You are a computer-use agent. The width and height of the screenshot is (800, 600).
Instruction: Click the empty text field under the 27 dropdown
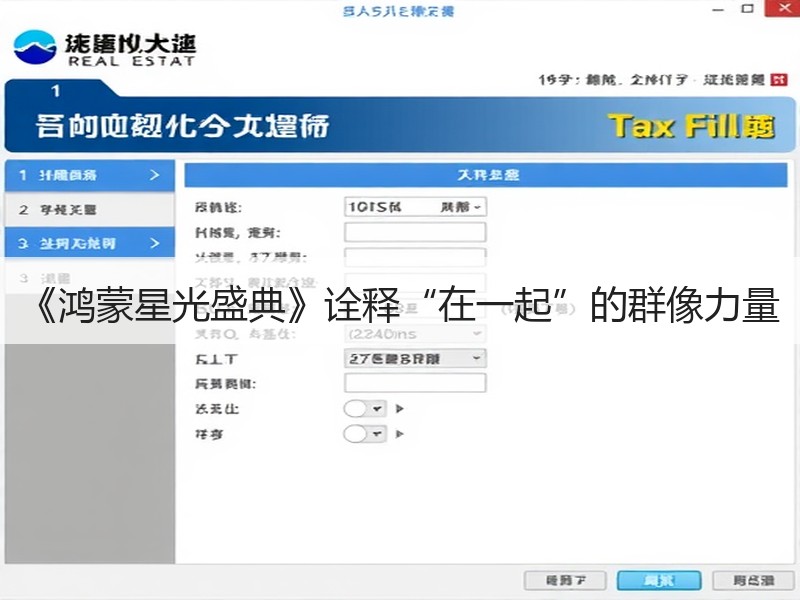pos(415,383)
